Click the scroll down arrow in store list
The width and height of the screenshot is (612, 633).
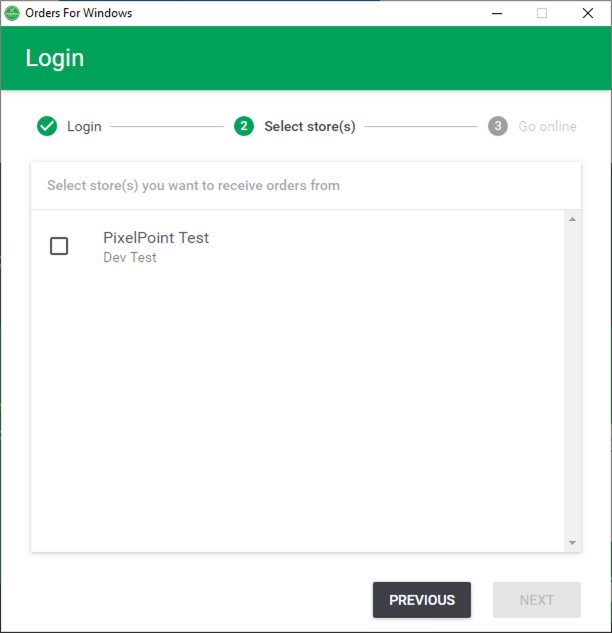[573, 542]
